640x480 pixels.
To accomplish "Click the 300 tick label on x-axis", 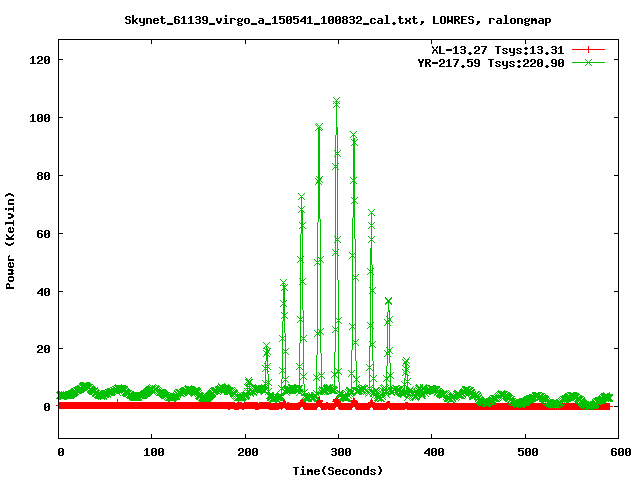I will point(339,453).
